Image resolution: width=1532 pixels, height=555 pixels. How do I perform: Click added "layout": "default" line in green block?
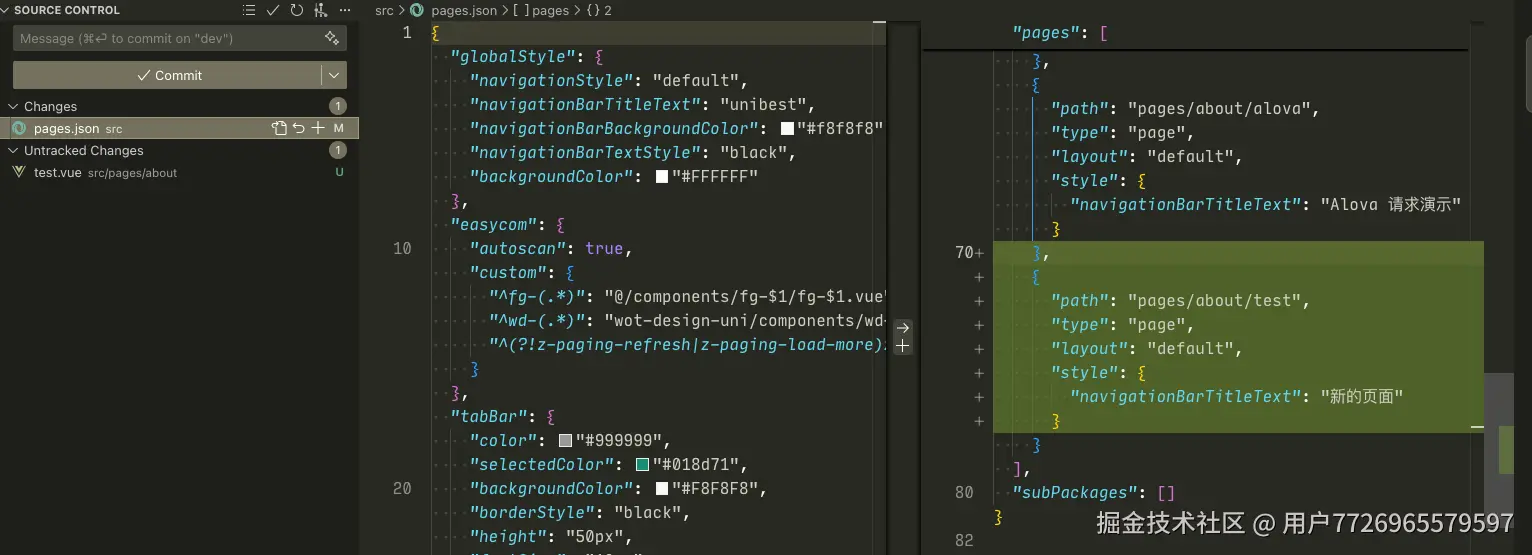pyautogui.click(x=1146, y=349)
